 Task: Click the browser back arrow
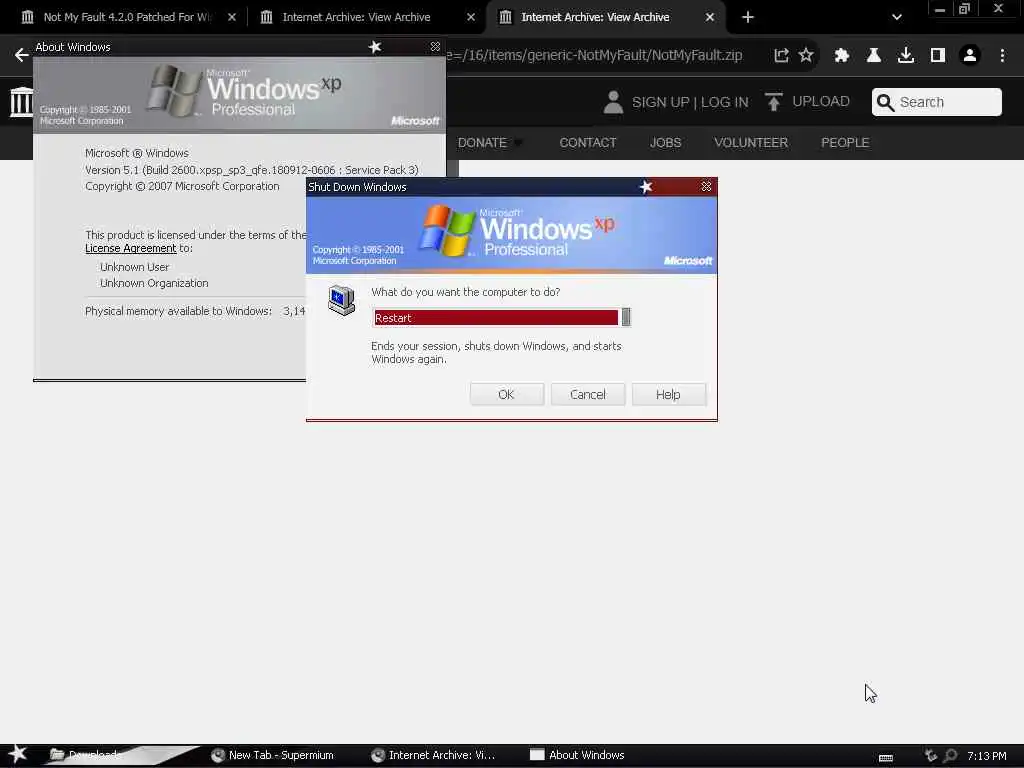point(21,56)
